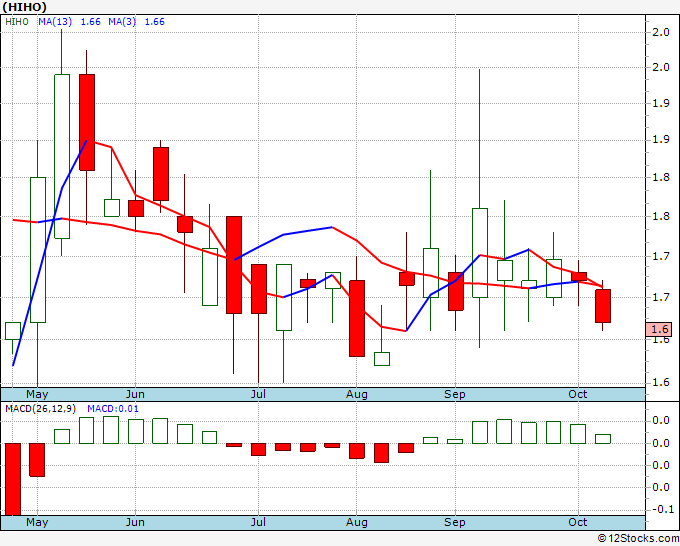Screen dimensions: 680x546
Task: Click the large red candlestick at August start
Action: coord(357,318)
